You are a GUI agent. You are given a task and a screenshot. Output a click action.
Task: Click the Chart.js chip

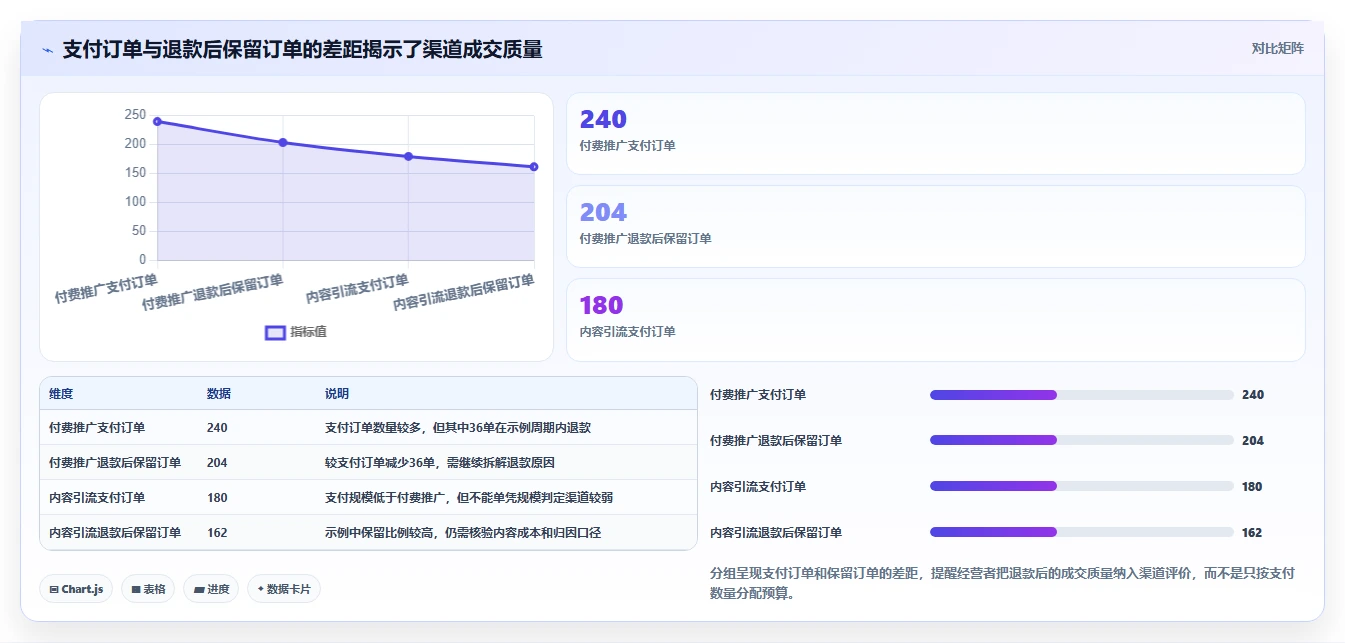pos(76,589)
